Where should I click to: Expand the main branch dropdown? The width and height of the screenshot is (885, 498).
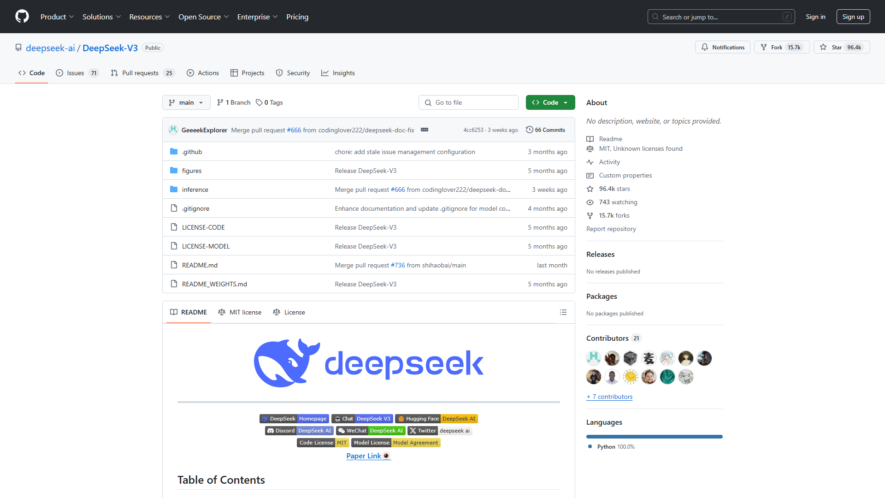[186, 102]
